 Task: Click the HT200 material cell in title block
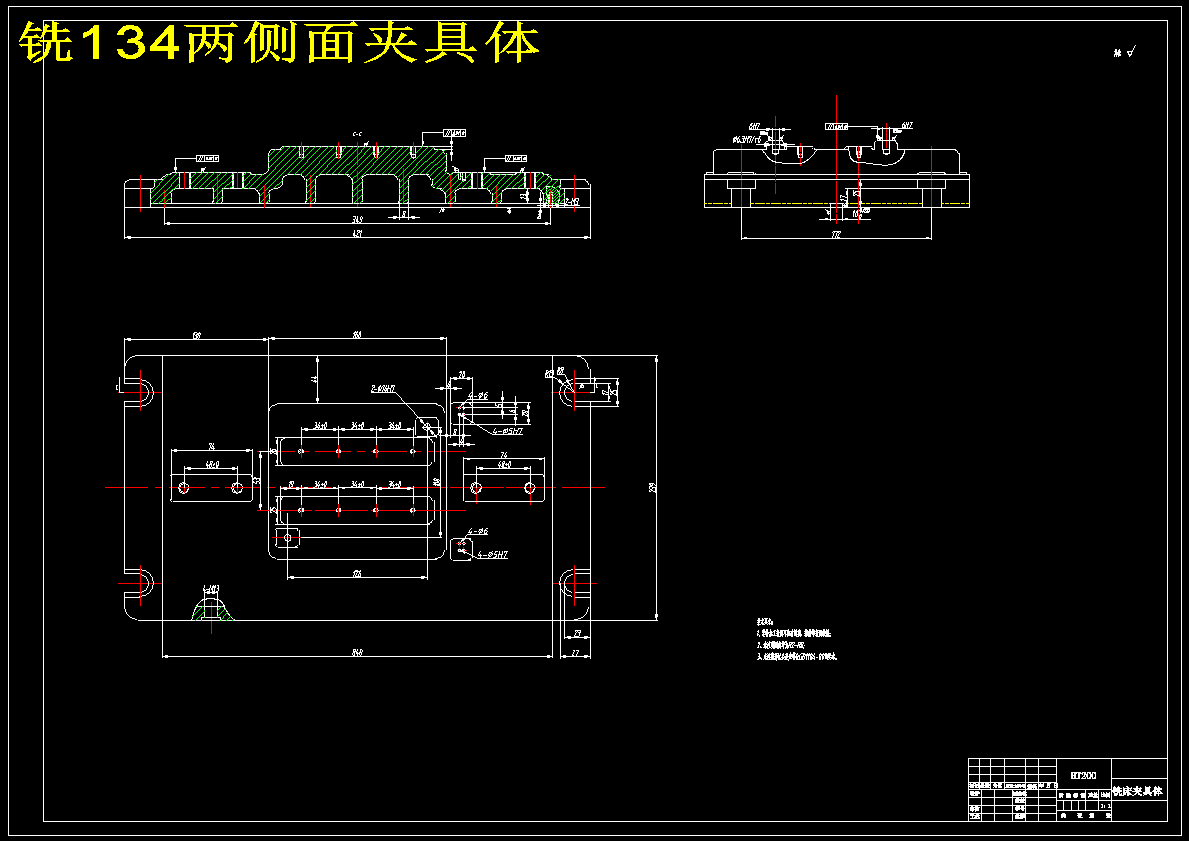[1083, 775]
